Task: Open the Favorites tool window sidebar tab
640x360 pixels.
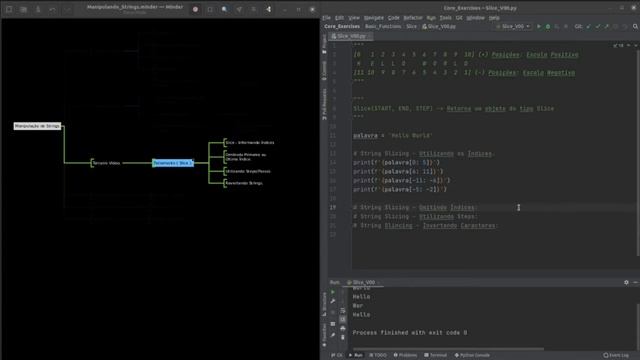Action: pyautogui.click(x=324, y=335)
